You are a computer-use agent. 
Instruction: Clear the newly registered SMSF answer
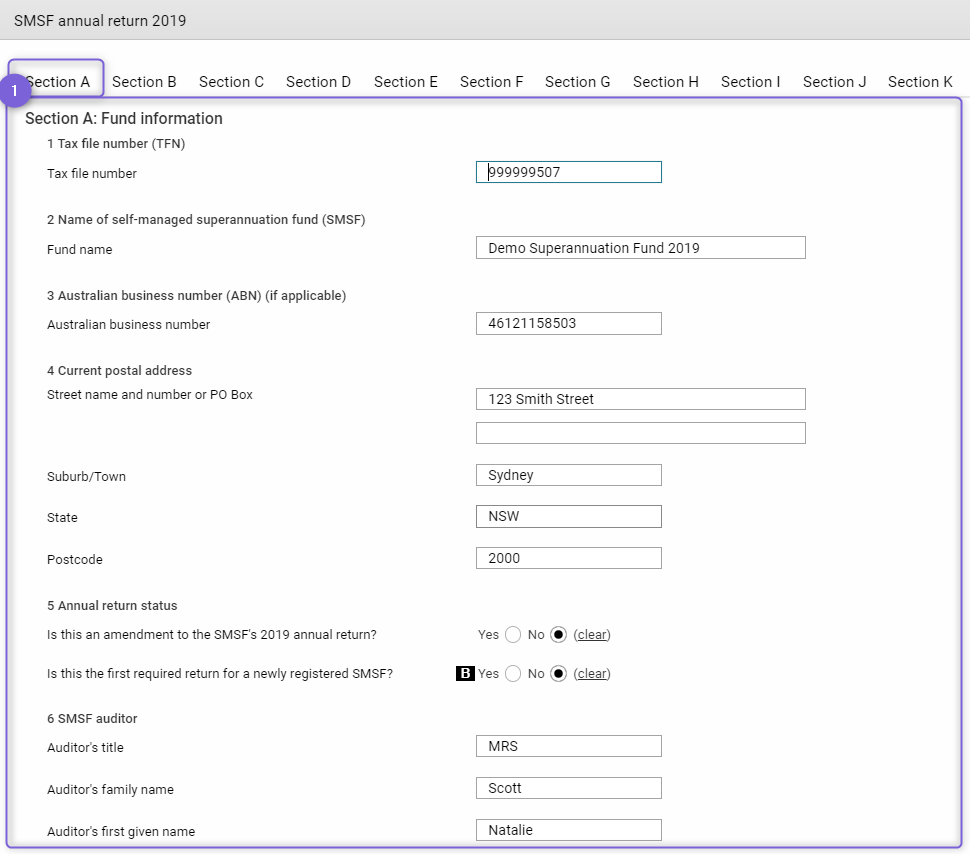click(x=592, y=674)
